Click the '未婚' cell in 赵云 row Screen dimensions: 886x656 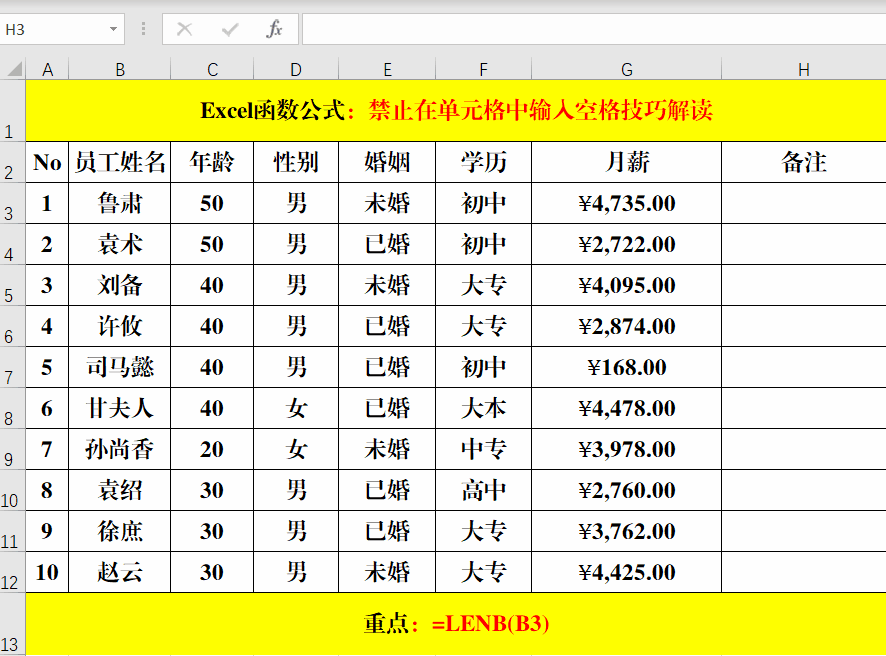(x=387, y=572)
